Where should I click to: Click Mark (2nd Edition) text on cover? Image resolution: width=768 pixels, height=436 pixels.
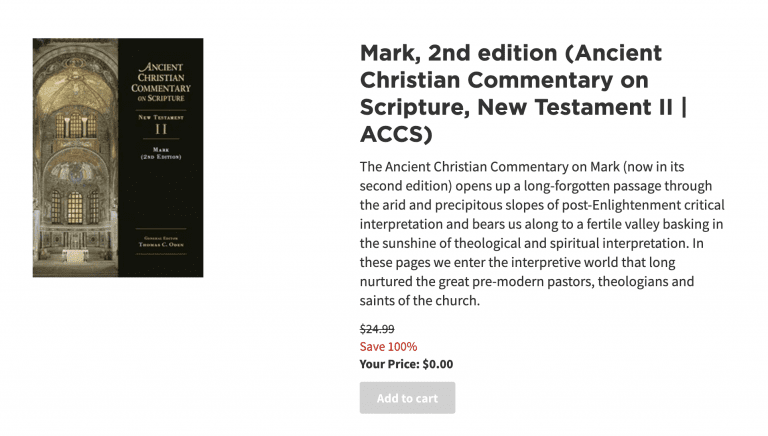(x=161, y=153)
